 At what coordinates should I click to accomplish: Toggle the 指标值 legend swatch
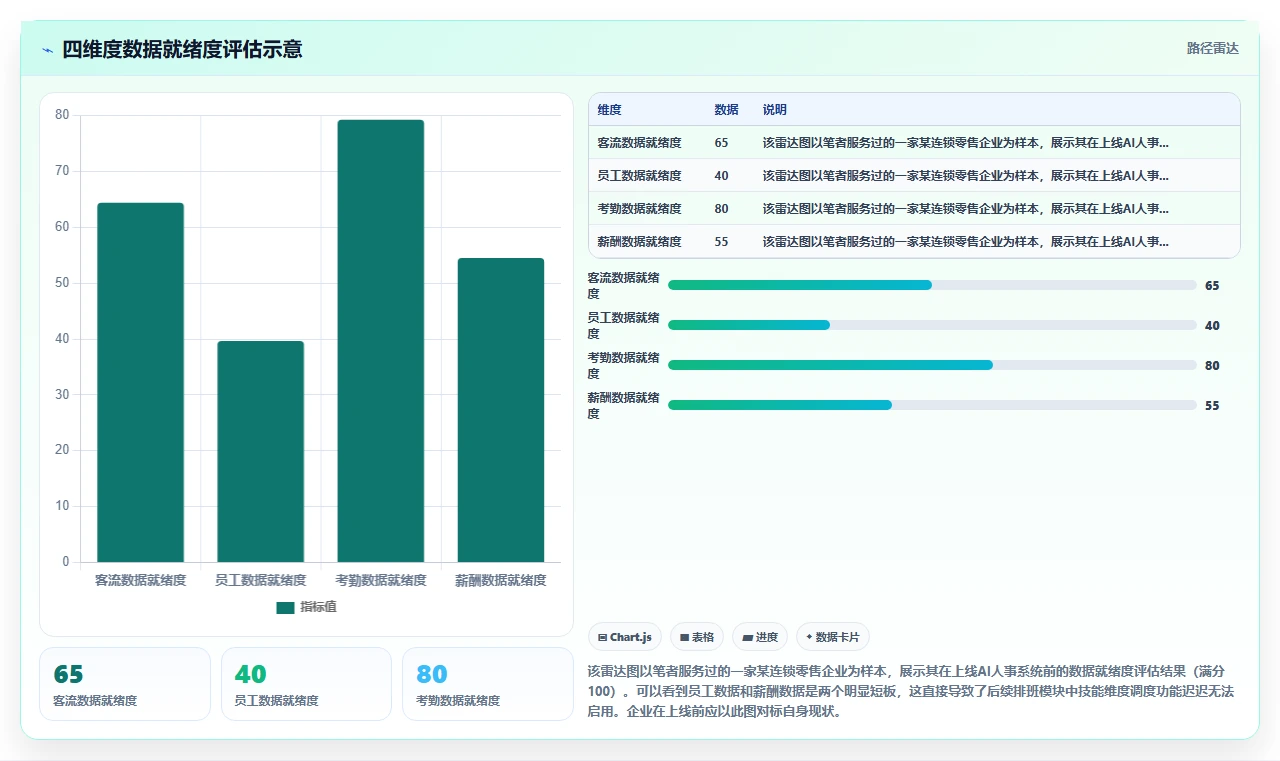pos(285,607)
